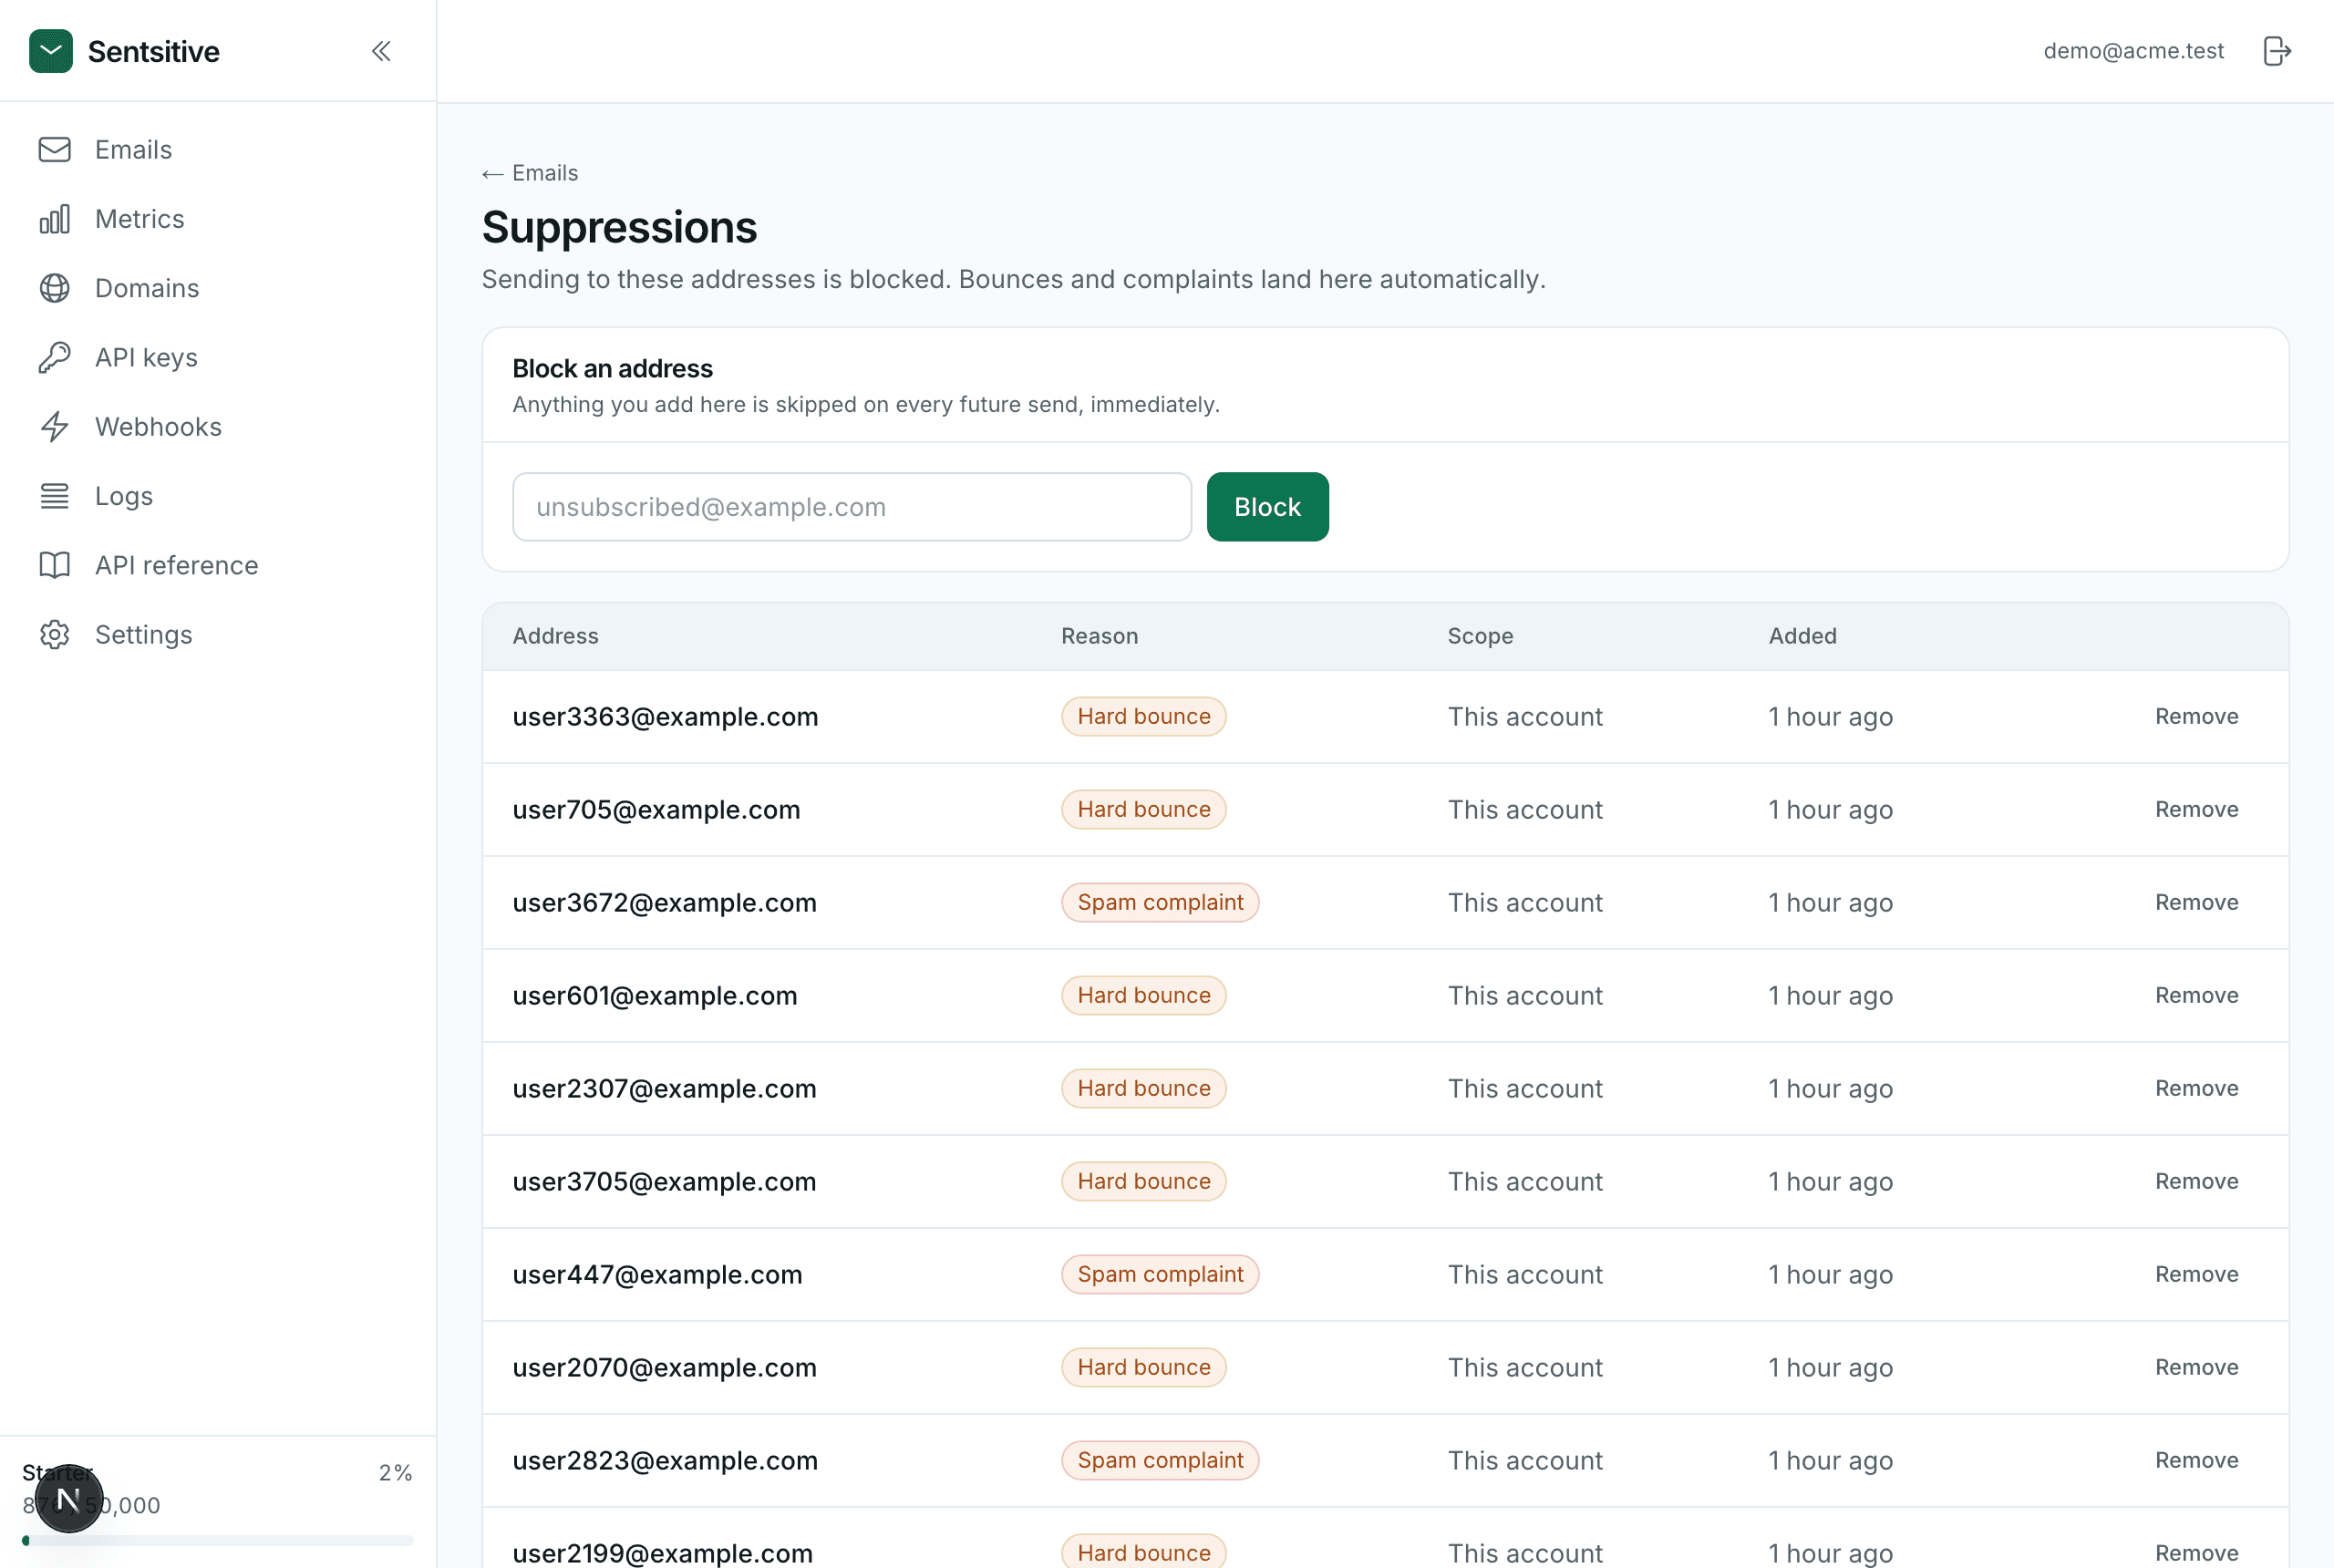
Task: Remove user601@example.com suppression
Action: (2196, 995)
